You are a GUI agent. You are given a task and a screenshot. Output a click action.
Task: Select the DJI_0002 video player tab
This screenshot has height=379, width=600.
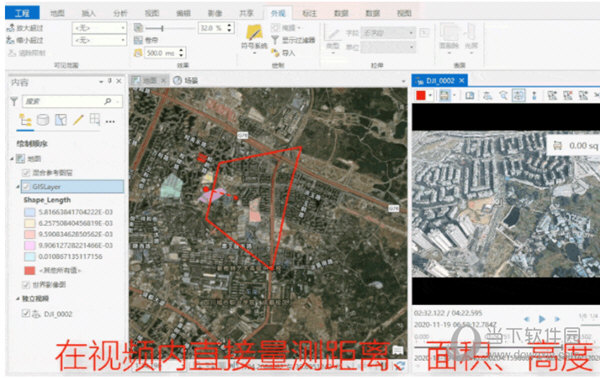click(440, 80)
